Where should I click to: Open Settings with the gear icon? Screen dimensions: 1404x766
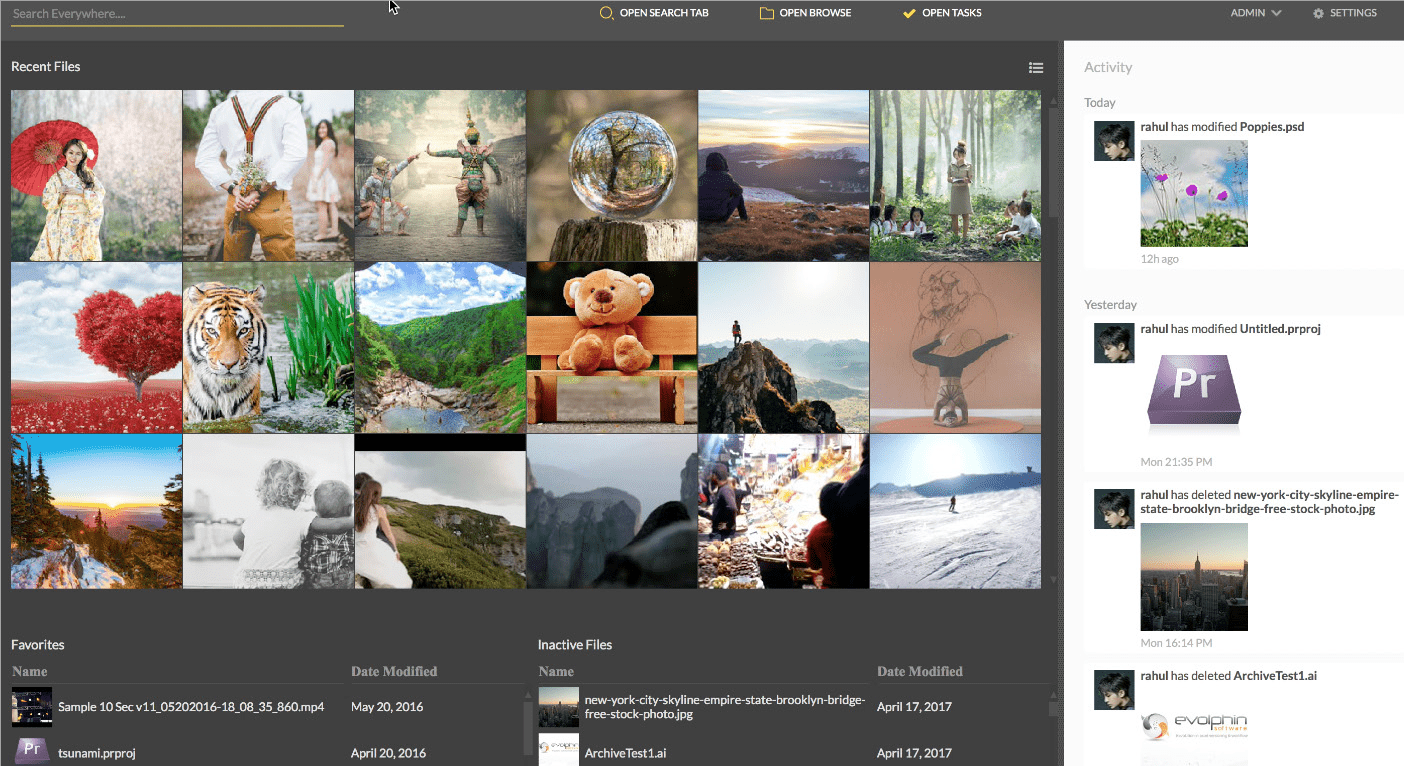point(1345,13)
